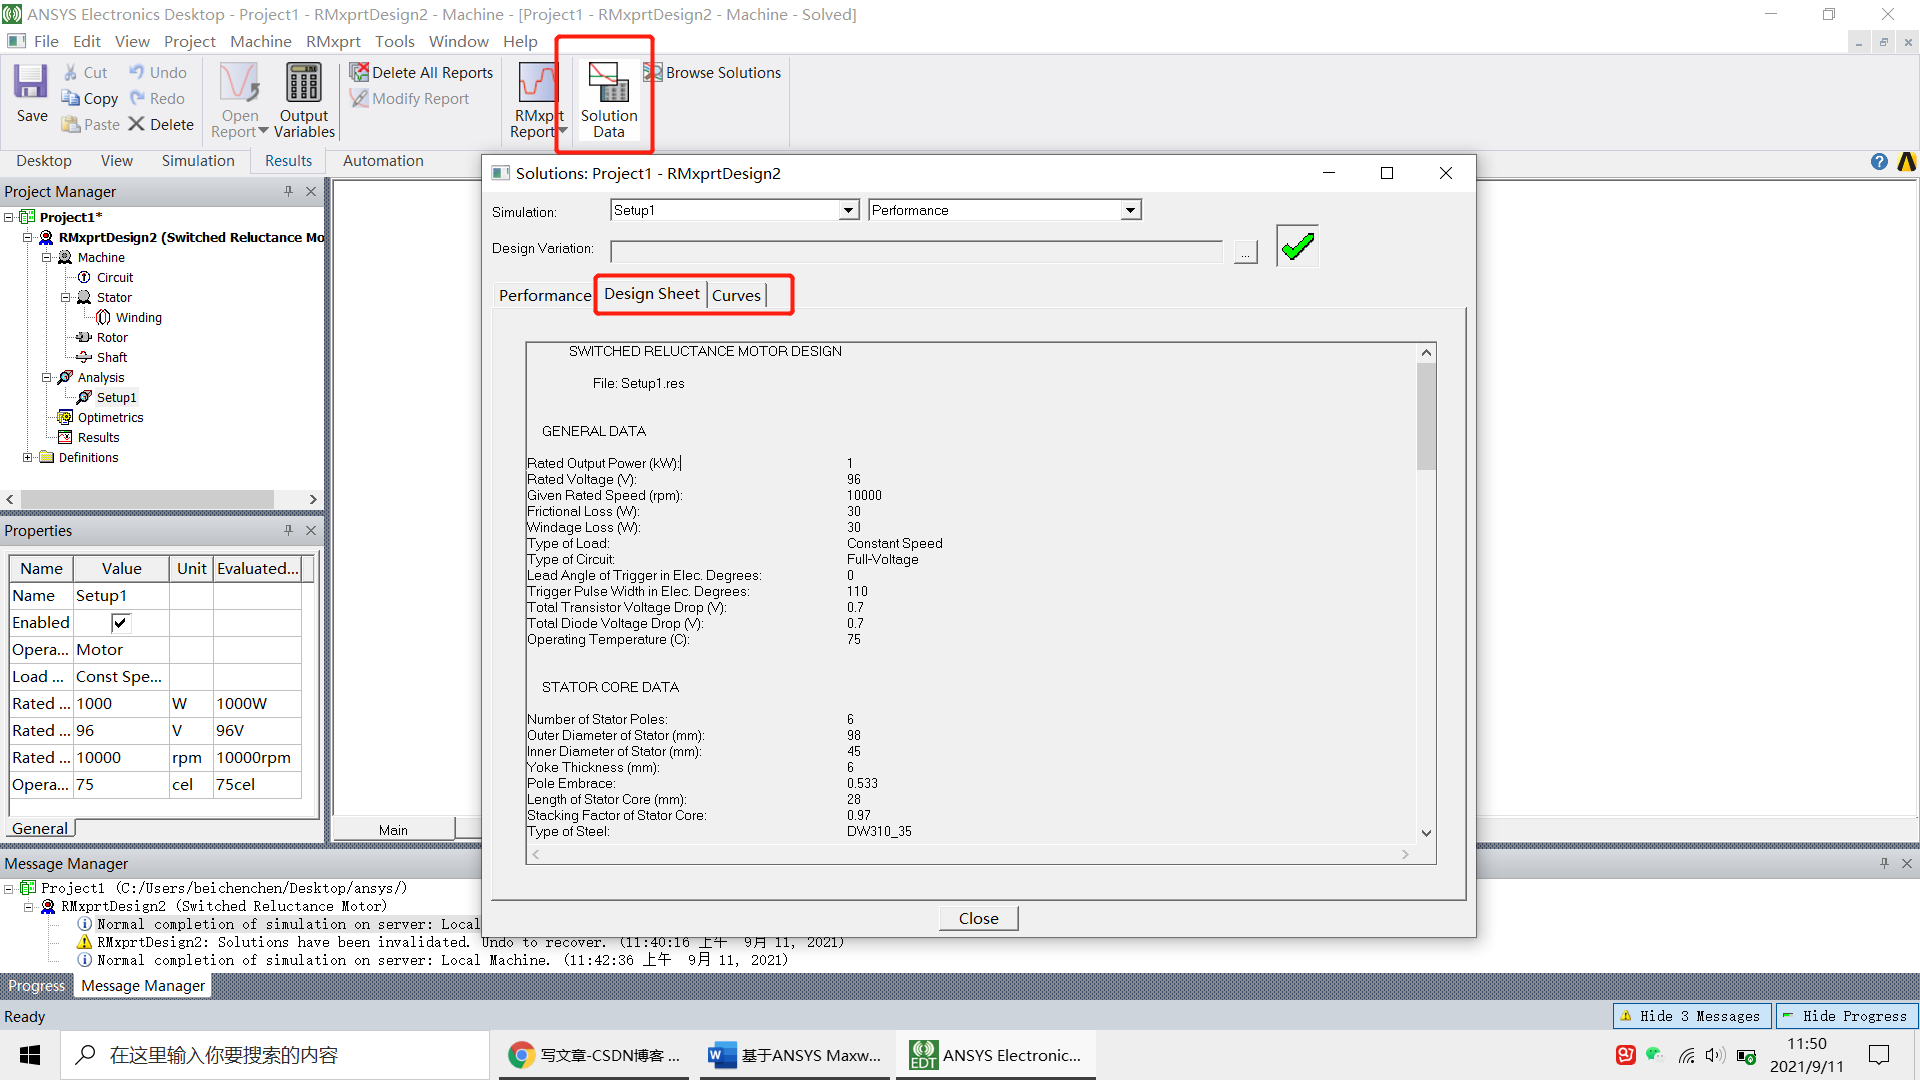Switch to the Curves tab

[737, 295]
